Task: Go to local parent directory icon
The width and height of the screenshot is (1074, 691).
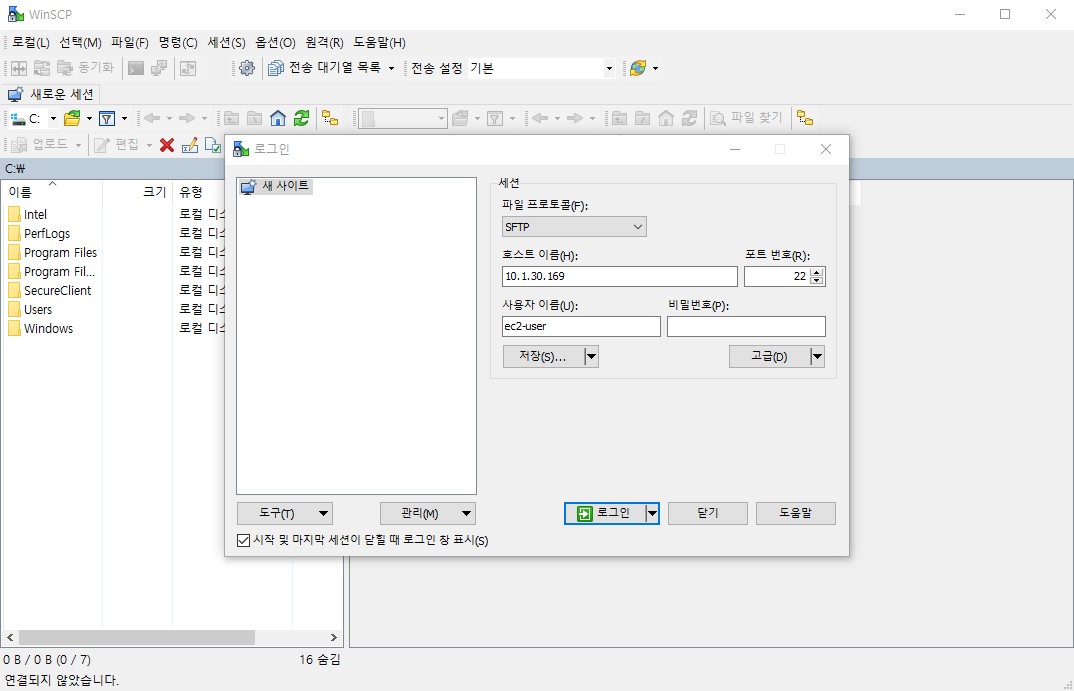Action: [232, 118]
